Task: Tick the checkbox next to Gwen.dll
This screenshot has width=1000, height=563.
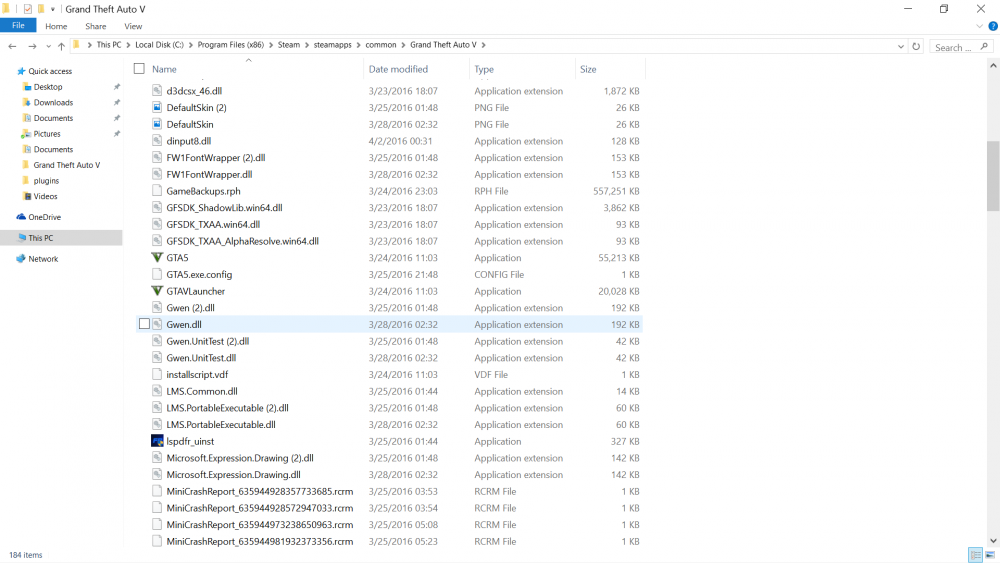Action: [x=144, y=324]
